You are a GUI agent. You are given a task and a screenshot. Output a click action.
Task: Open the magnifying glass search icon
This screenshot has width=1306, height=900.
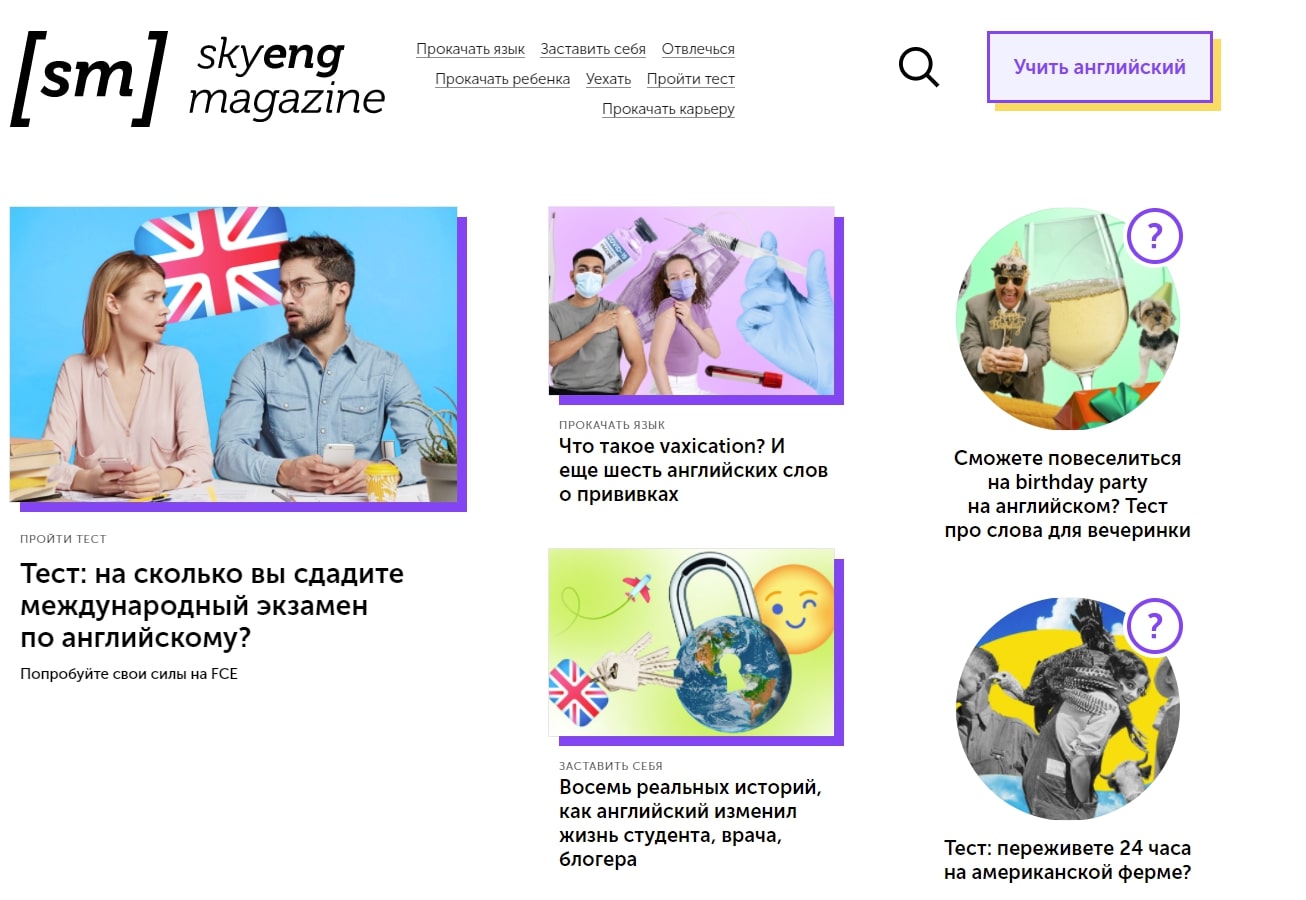(x=918, y=67)
